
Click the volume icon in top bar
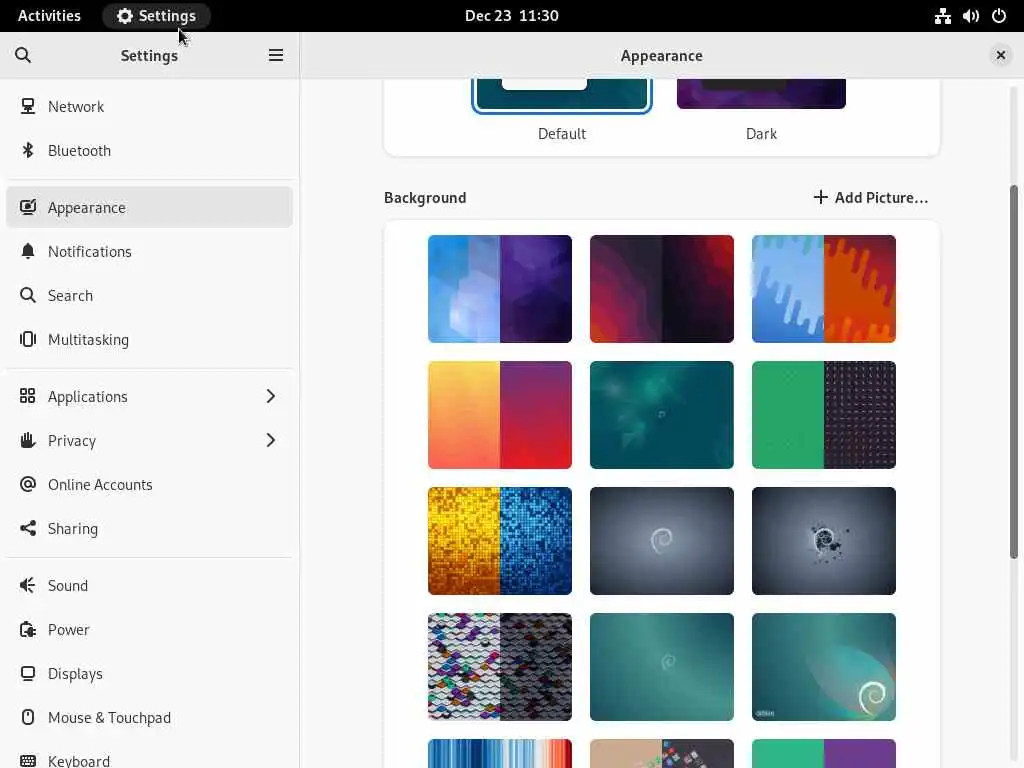(970, 16)
